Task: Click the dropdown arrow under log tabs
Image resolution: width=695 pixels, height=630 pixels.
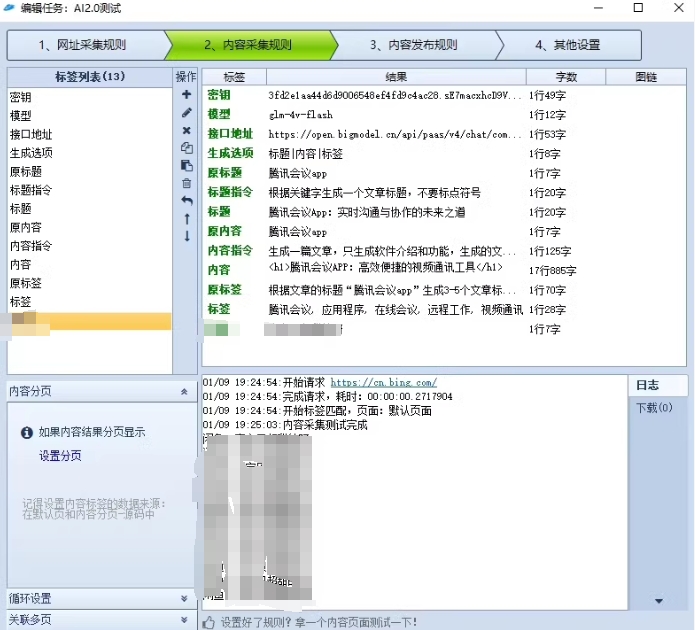Action: click(x=659, y=601)
